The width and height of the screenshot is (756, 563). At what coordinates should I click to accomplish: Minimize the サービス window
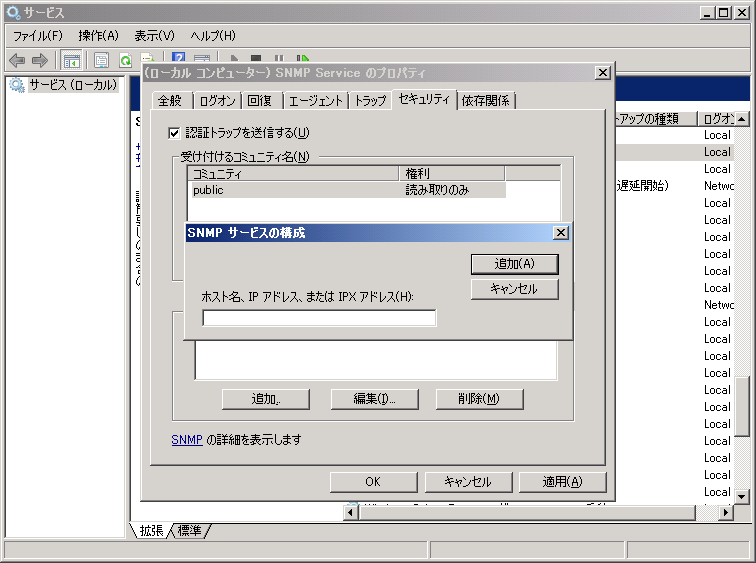click(707, 13)
